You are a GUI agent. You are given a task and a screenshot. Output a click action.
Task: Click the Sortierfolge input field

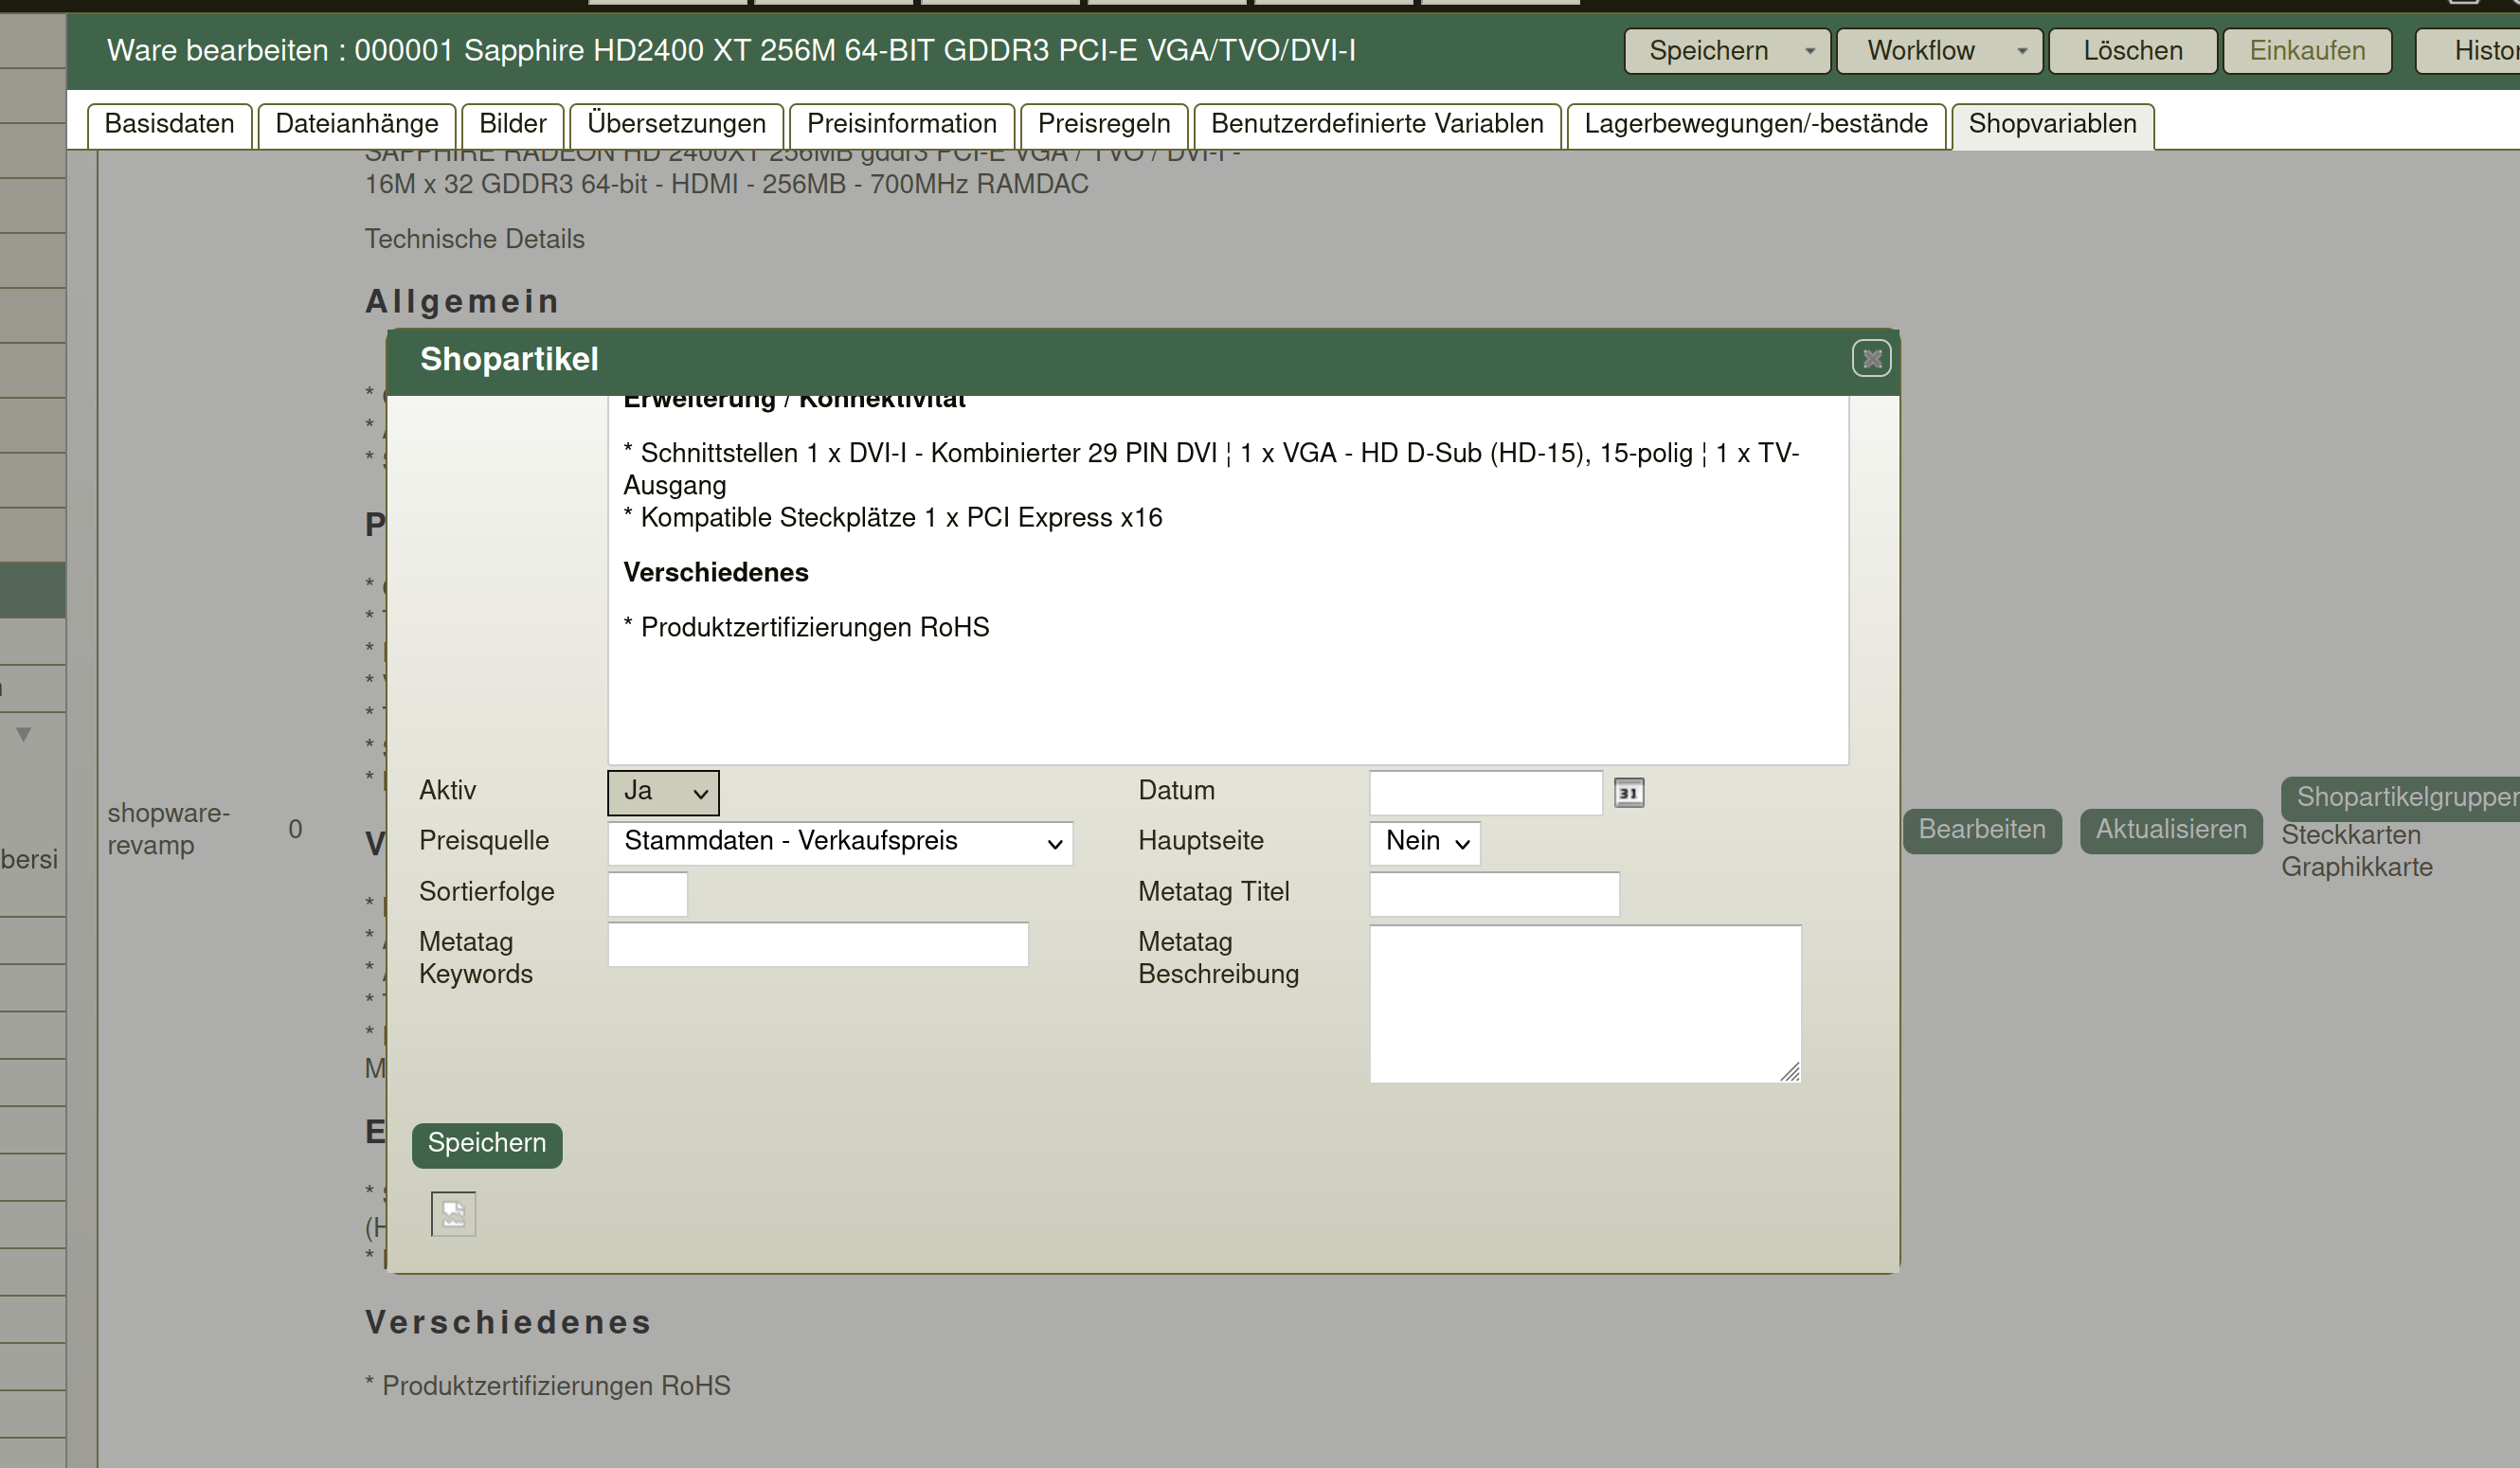click(648, 894)
